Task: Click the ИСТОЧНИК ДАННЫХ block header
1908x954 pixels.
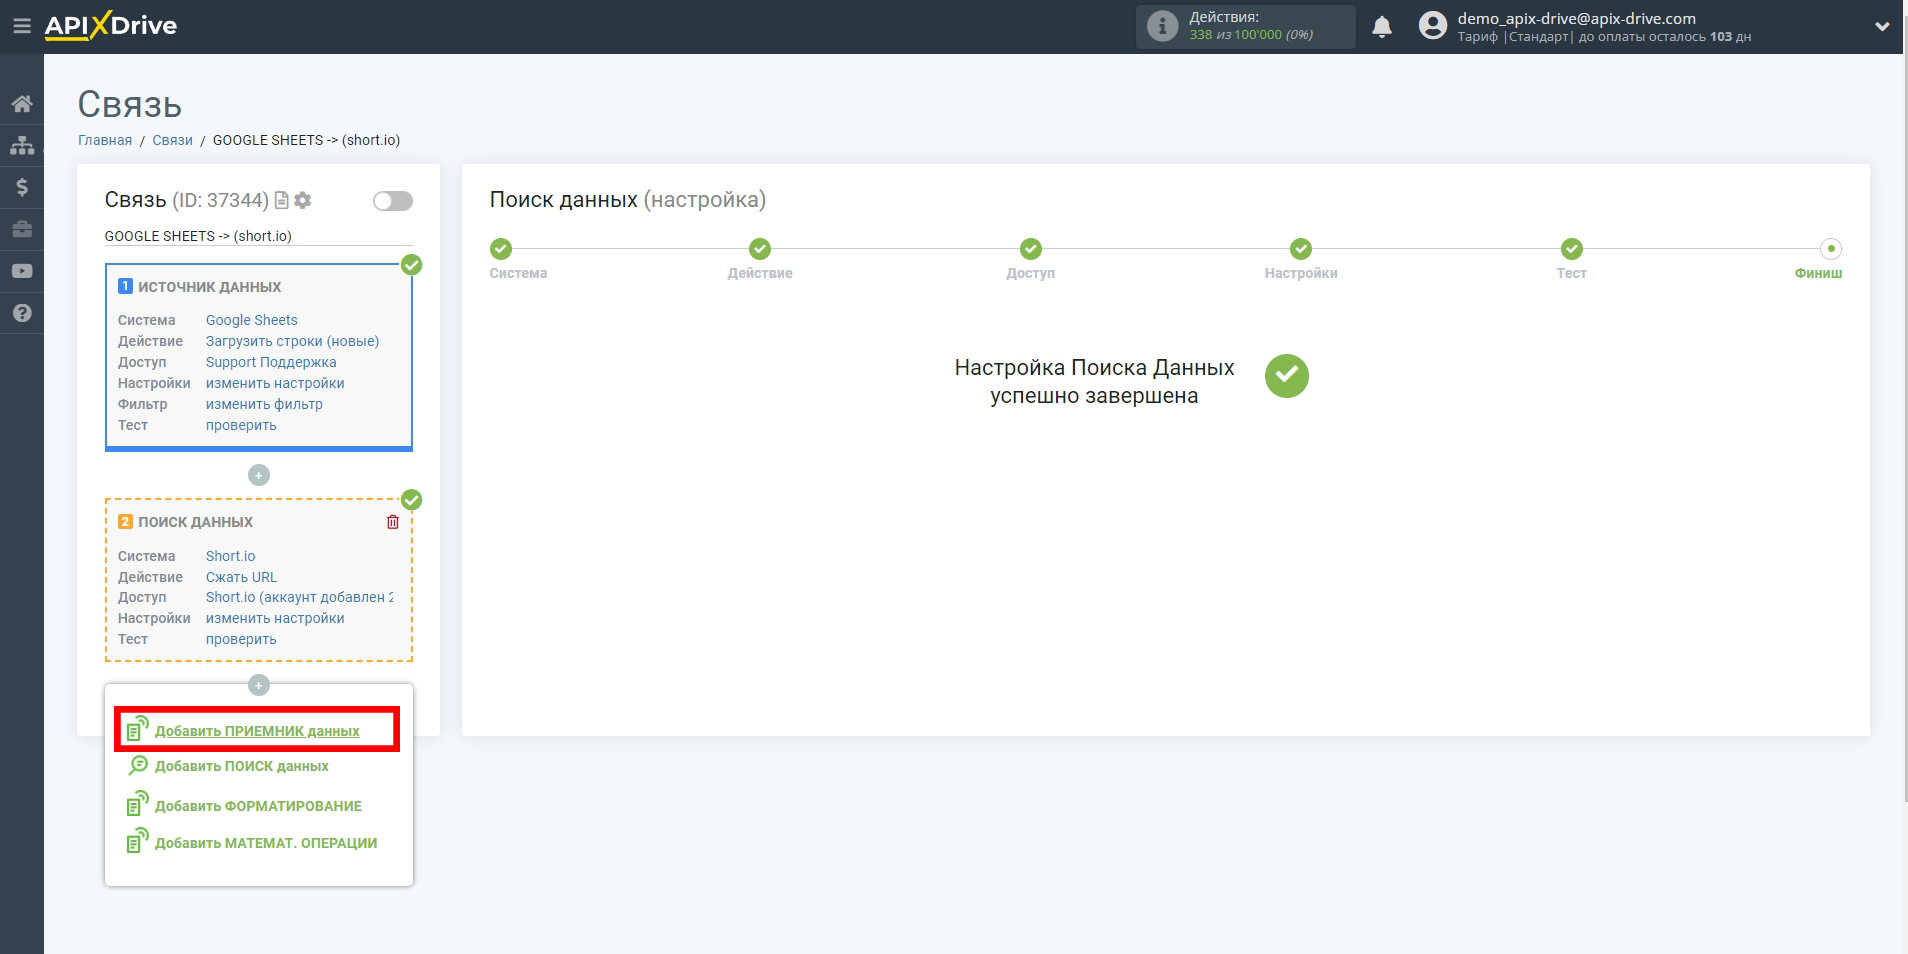Action: pyautogui.click(x=209, y=287)
